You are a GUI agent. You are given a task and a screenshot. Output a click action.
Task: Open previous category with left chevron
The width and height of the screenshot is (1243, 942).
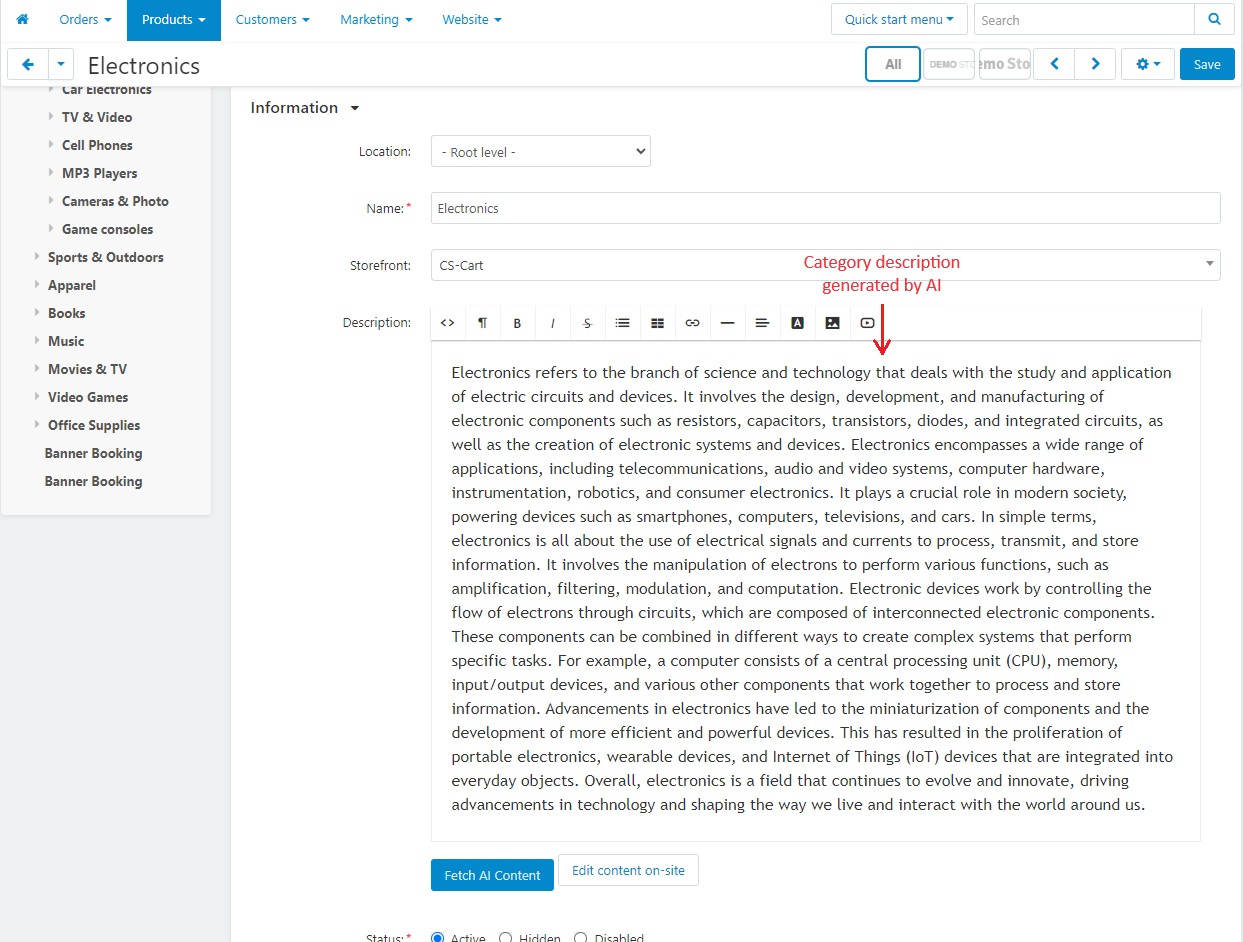tap(1054, 64)
